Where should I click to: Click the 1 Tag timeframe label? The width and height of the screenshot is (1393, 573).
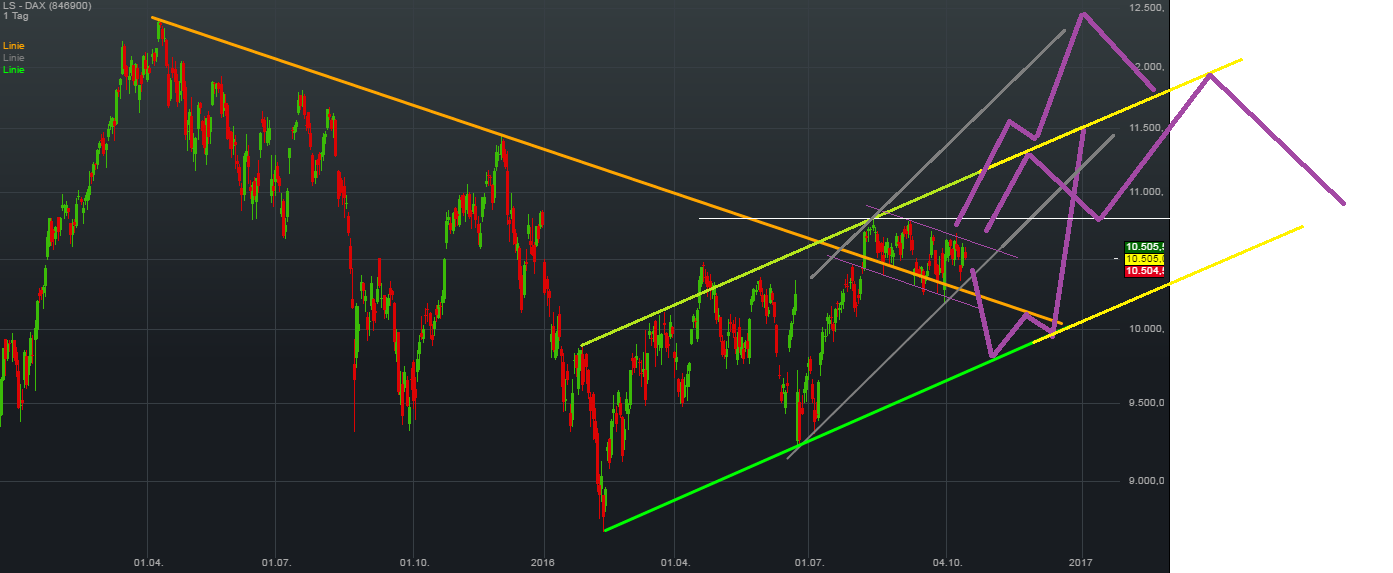(x=15, y=18)
